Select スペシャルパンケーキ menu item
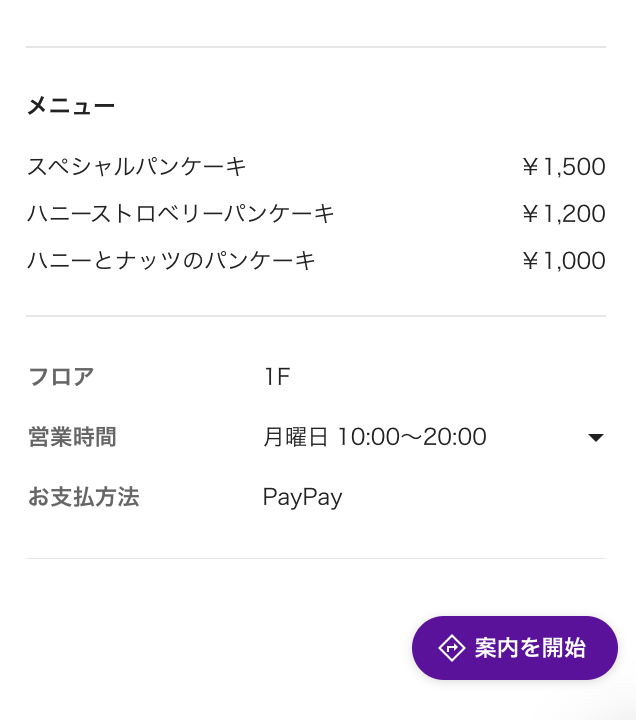This screenshot has height=720, width=636. (137, 166)
